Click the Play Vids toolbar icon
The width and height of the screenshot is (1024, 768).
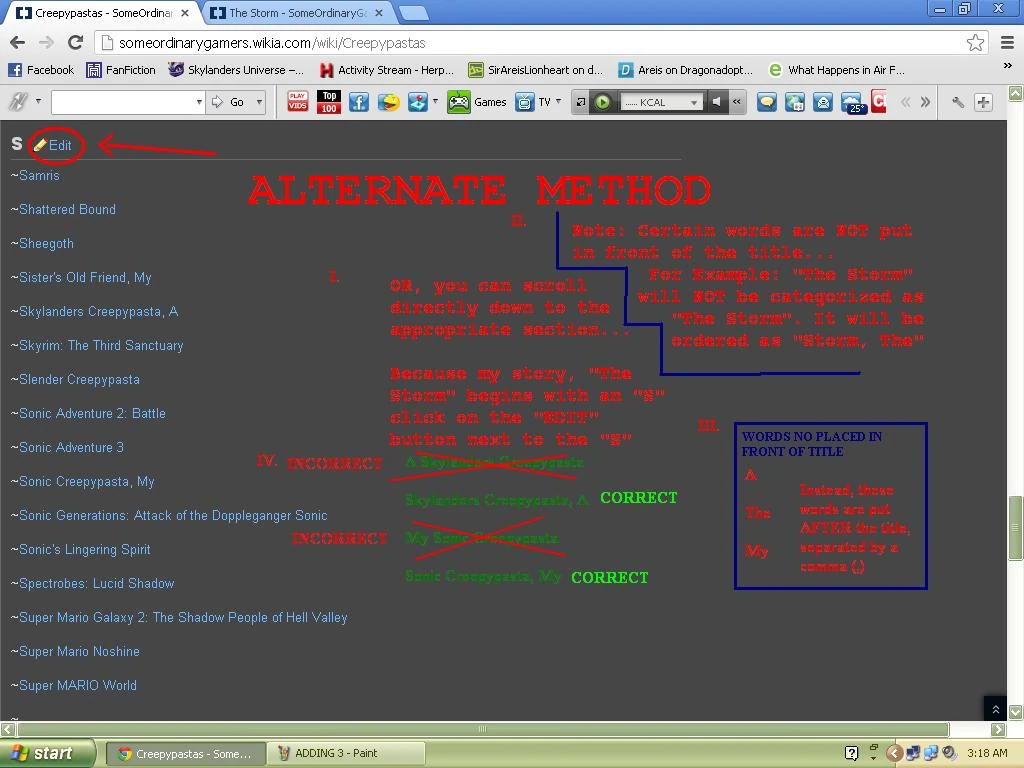coord(298,101)
